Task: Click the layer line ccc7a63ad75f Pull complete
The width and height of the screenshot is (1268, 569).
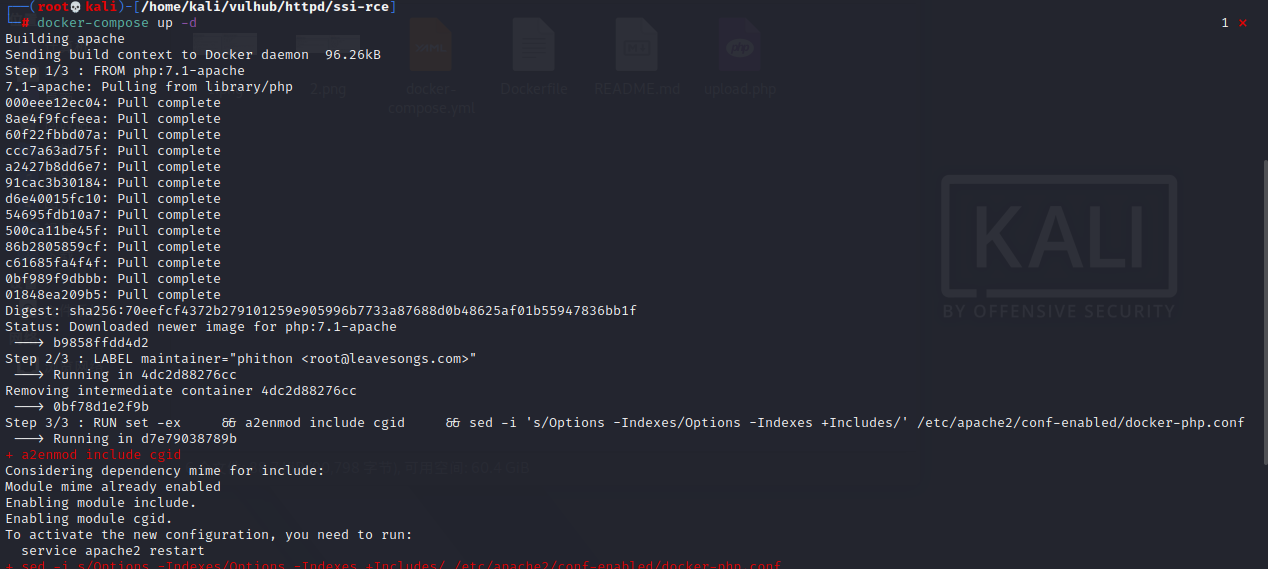Action: tap(113, 151)
